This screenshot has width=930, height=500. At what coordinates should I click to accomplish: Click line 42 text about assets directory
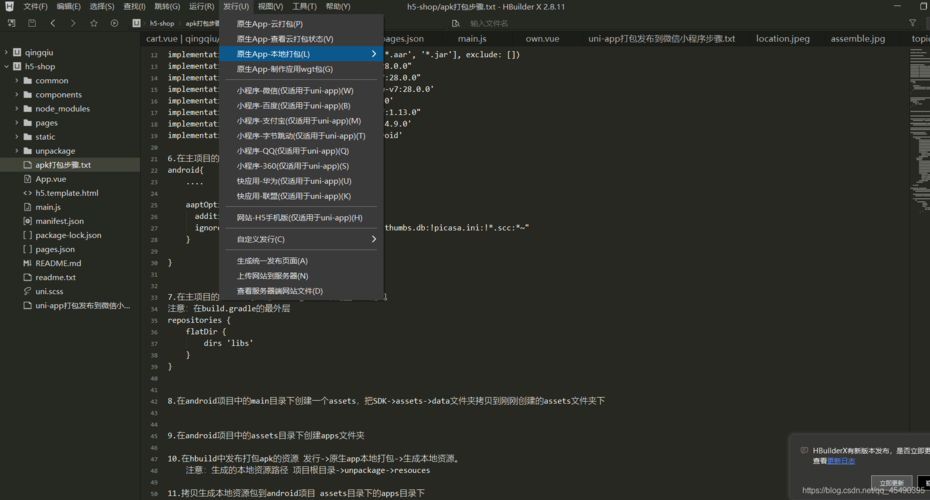pyautogui.click(x=386, y=401)
